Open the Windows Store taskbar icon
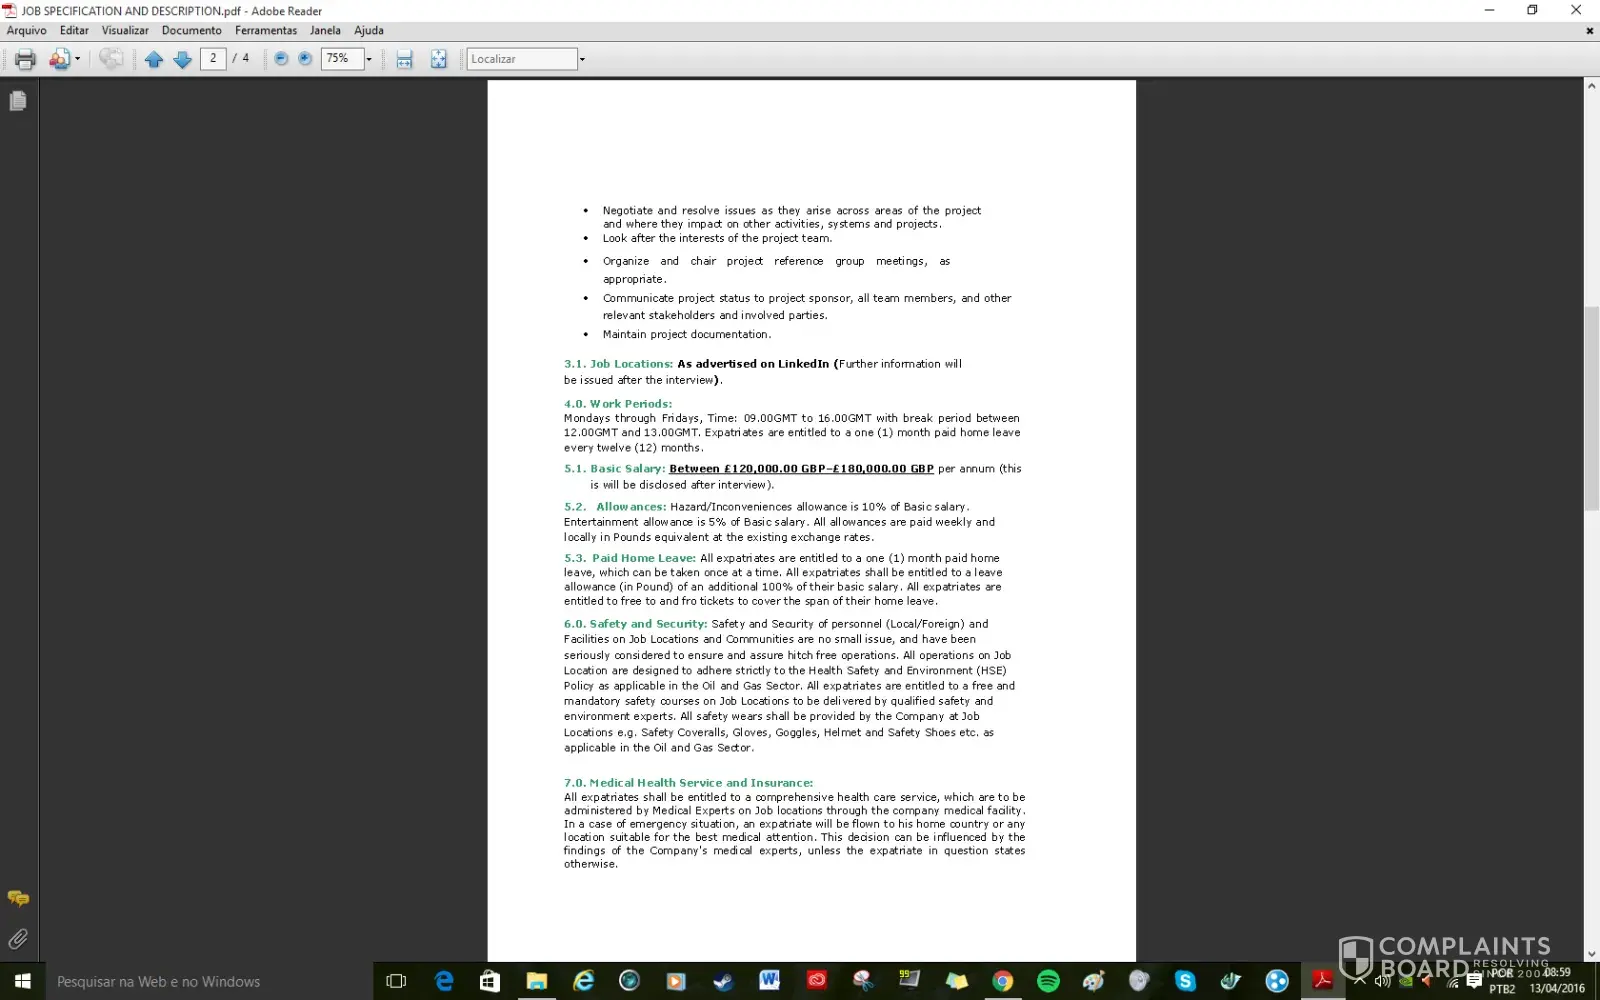Viewport: 1600px width, 1000px height. [x=490, y=981]
